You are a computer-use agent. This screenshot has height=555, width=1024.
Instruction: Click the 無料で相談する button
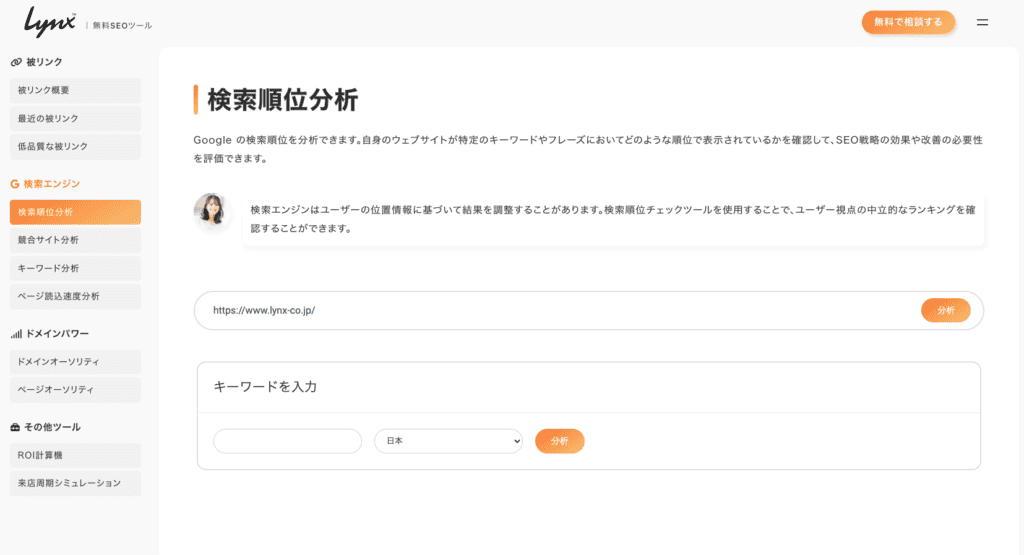[908, 22]
